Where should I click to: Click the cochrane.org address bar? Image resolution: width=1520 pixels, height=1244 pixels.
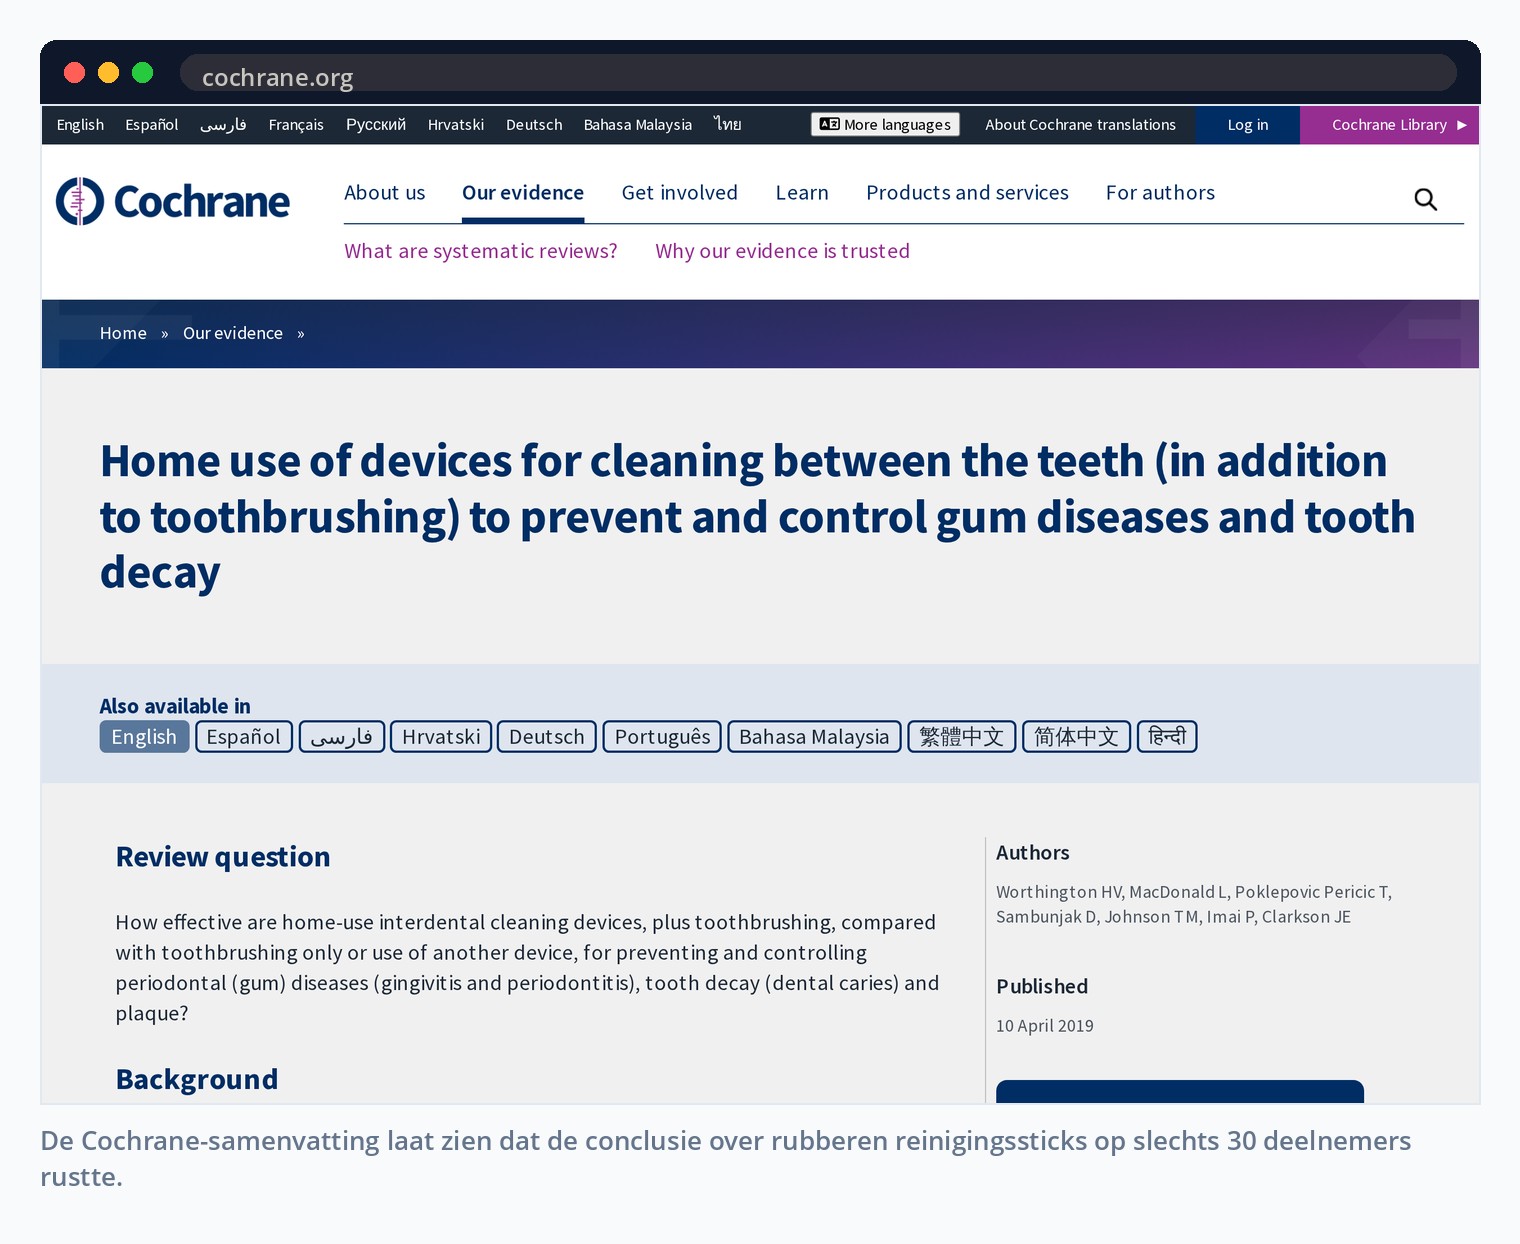tap(818, 73)
